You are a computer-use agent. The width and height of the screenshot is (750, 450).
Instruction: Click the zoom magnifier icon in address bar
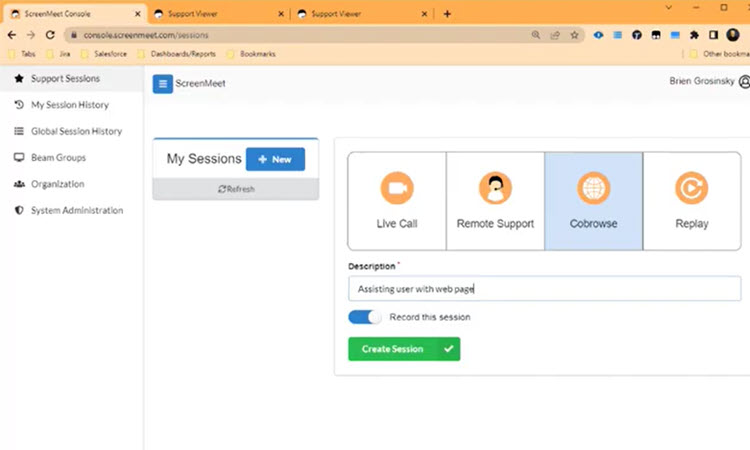[x=536, y=35]
